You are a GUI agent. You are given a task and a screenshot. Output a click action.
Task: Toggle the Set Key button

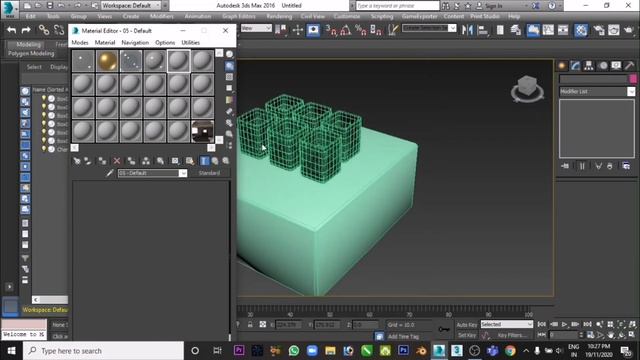(467, 335)
